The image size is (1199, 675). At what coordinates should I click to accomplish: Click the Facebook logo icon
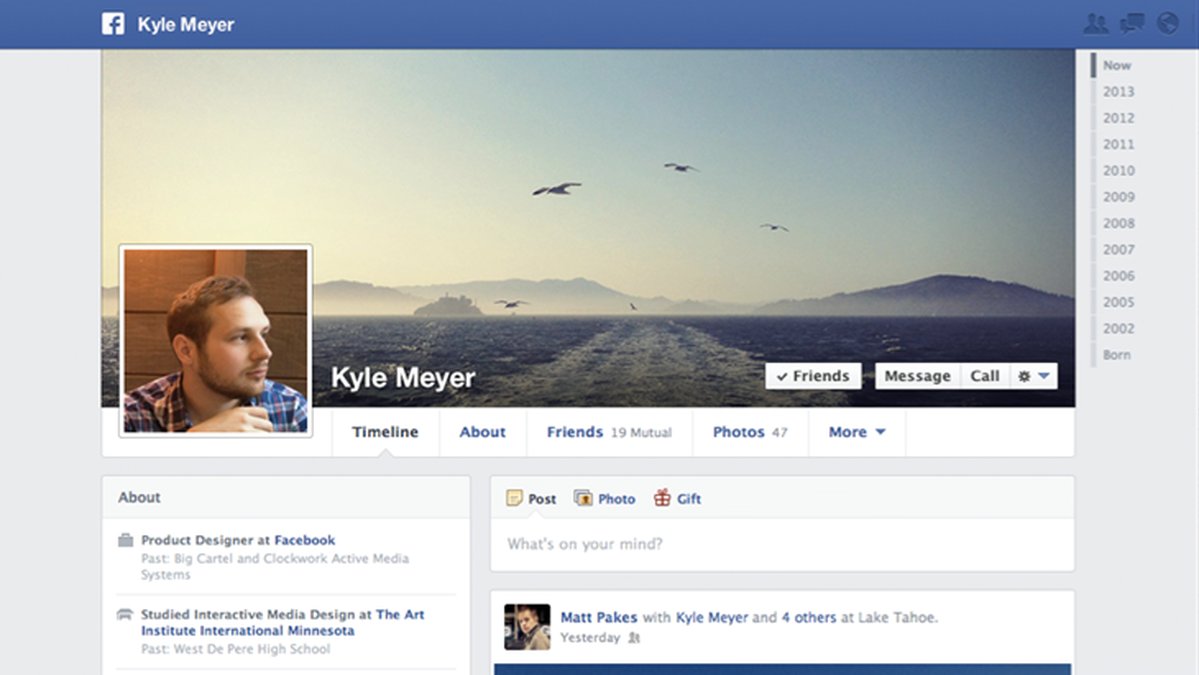(x=113, y=24)
